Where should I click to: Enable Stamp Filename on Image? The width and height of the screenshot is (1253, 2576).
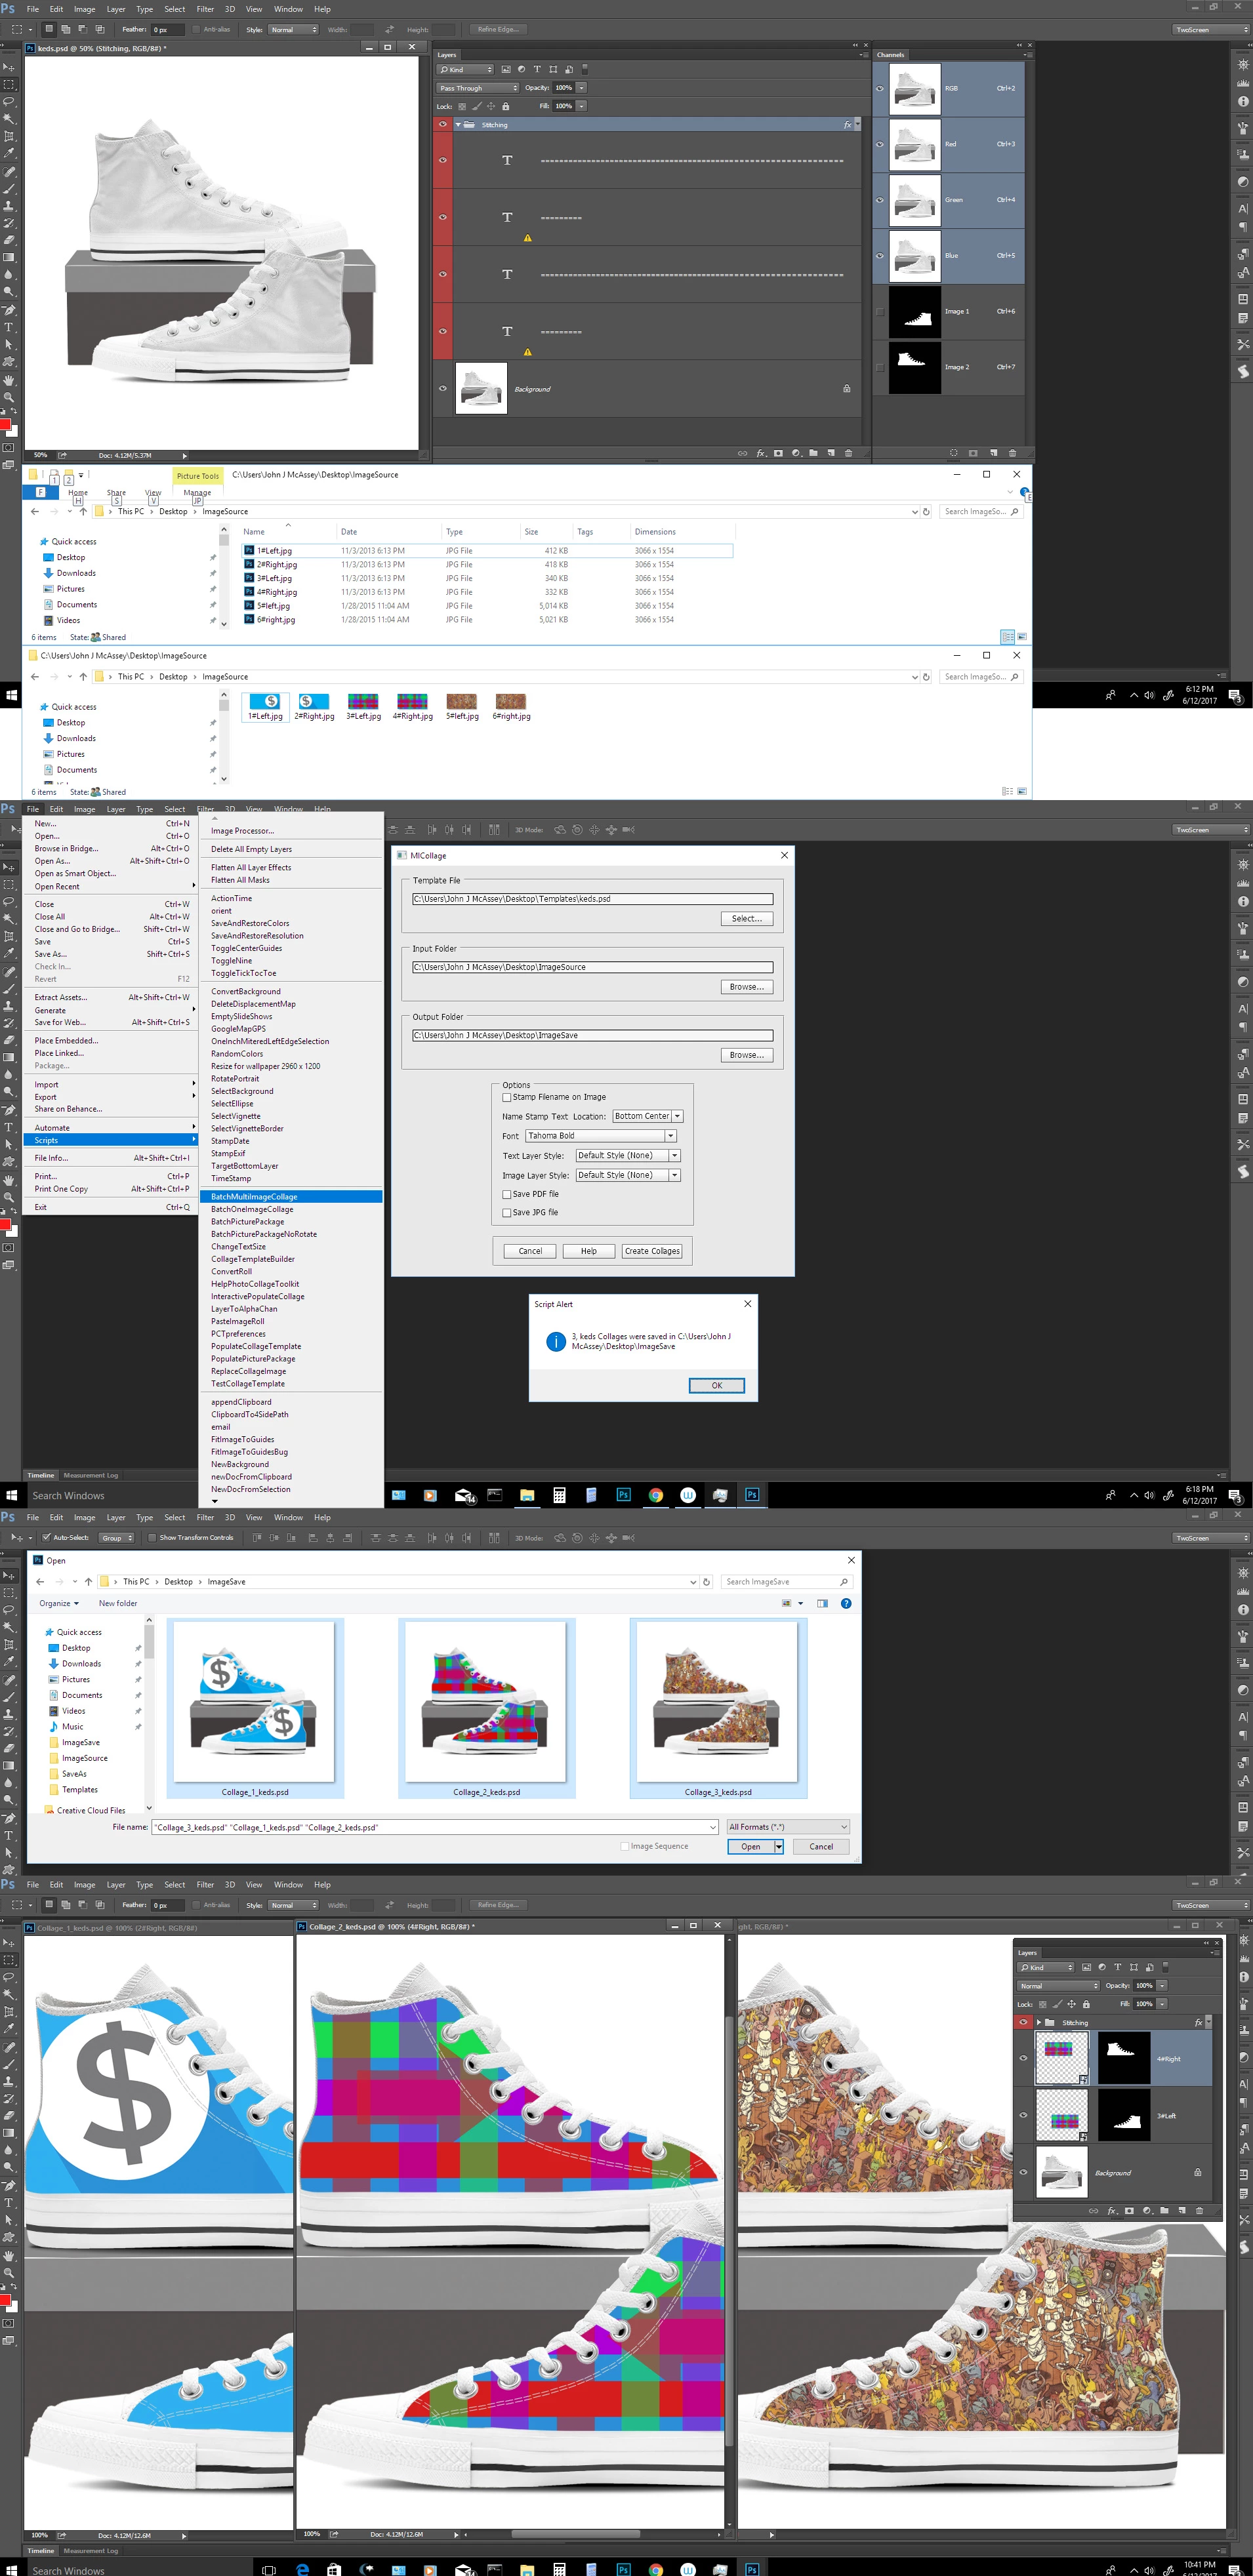pos(507,1097)
